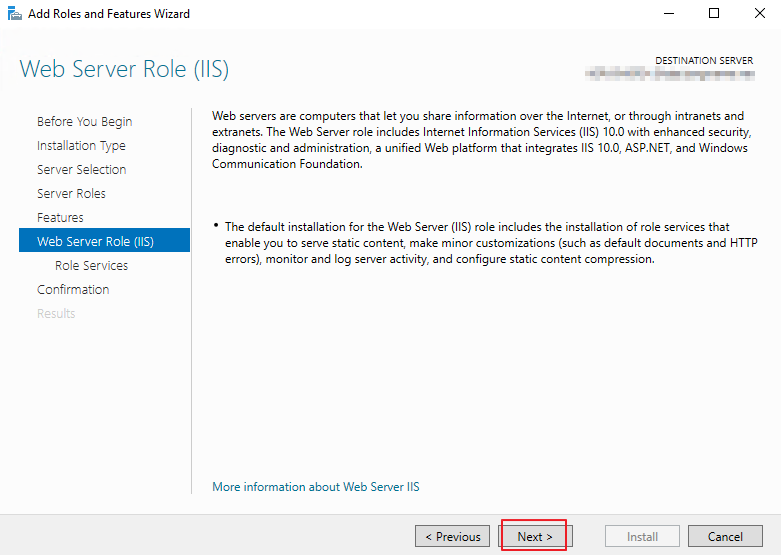The image size is (781, 555).
Task: Click the bullet text about default installation
Action: pyautogui.click(x=491, y=243)
